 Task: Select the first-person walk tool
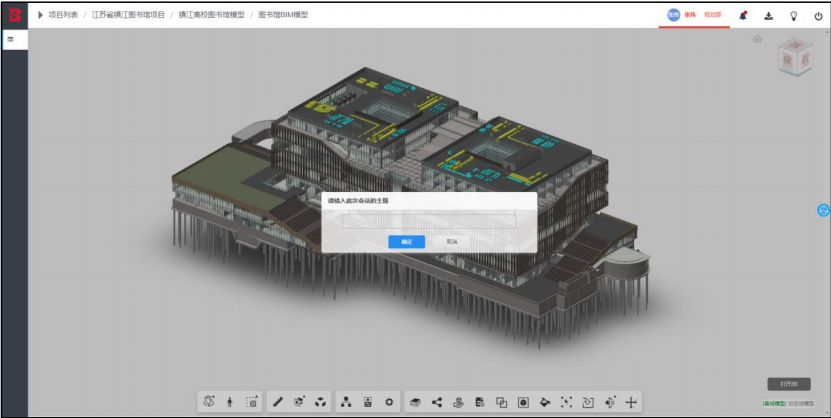[229, 402]
